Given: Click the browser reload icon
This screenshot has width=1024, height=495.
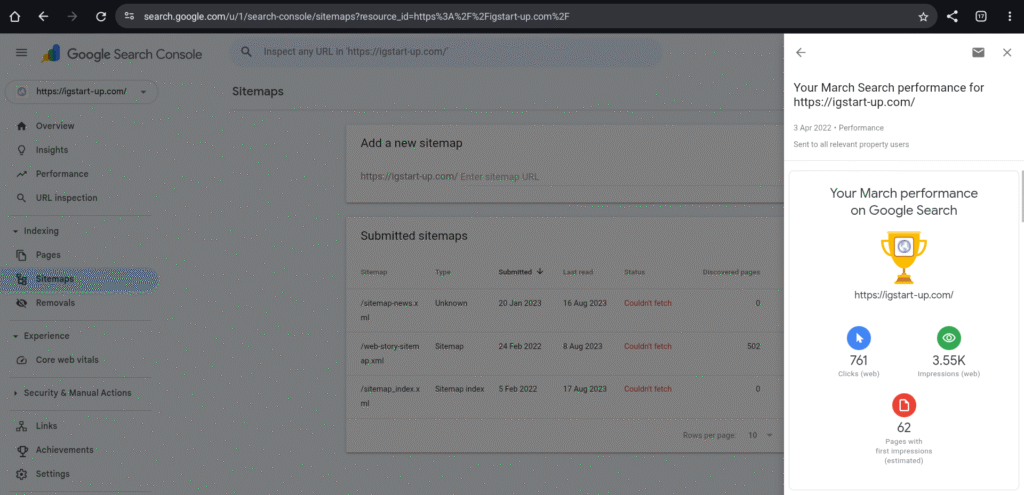Looking at the screenshot, I should point(101,16).
